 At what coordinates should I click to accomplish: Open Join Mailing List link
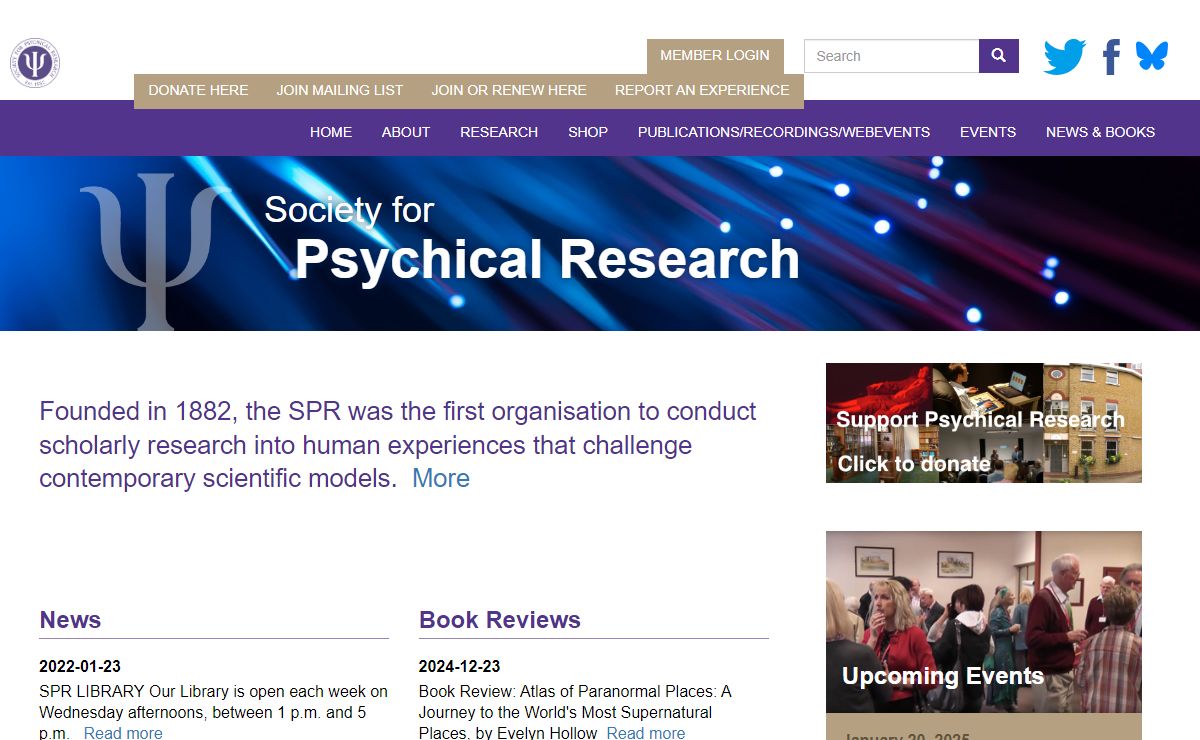pos(340,90)
